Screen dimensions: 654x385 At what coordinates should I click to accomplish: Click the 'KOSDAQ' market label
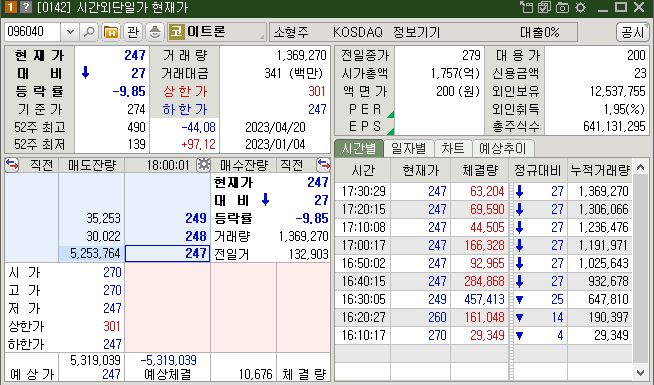(x=357, y=32)
